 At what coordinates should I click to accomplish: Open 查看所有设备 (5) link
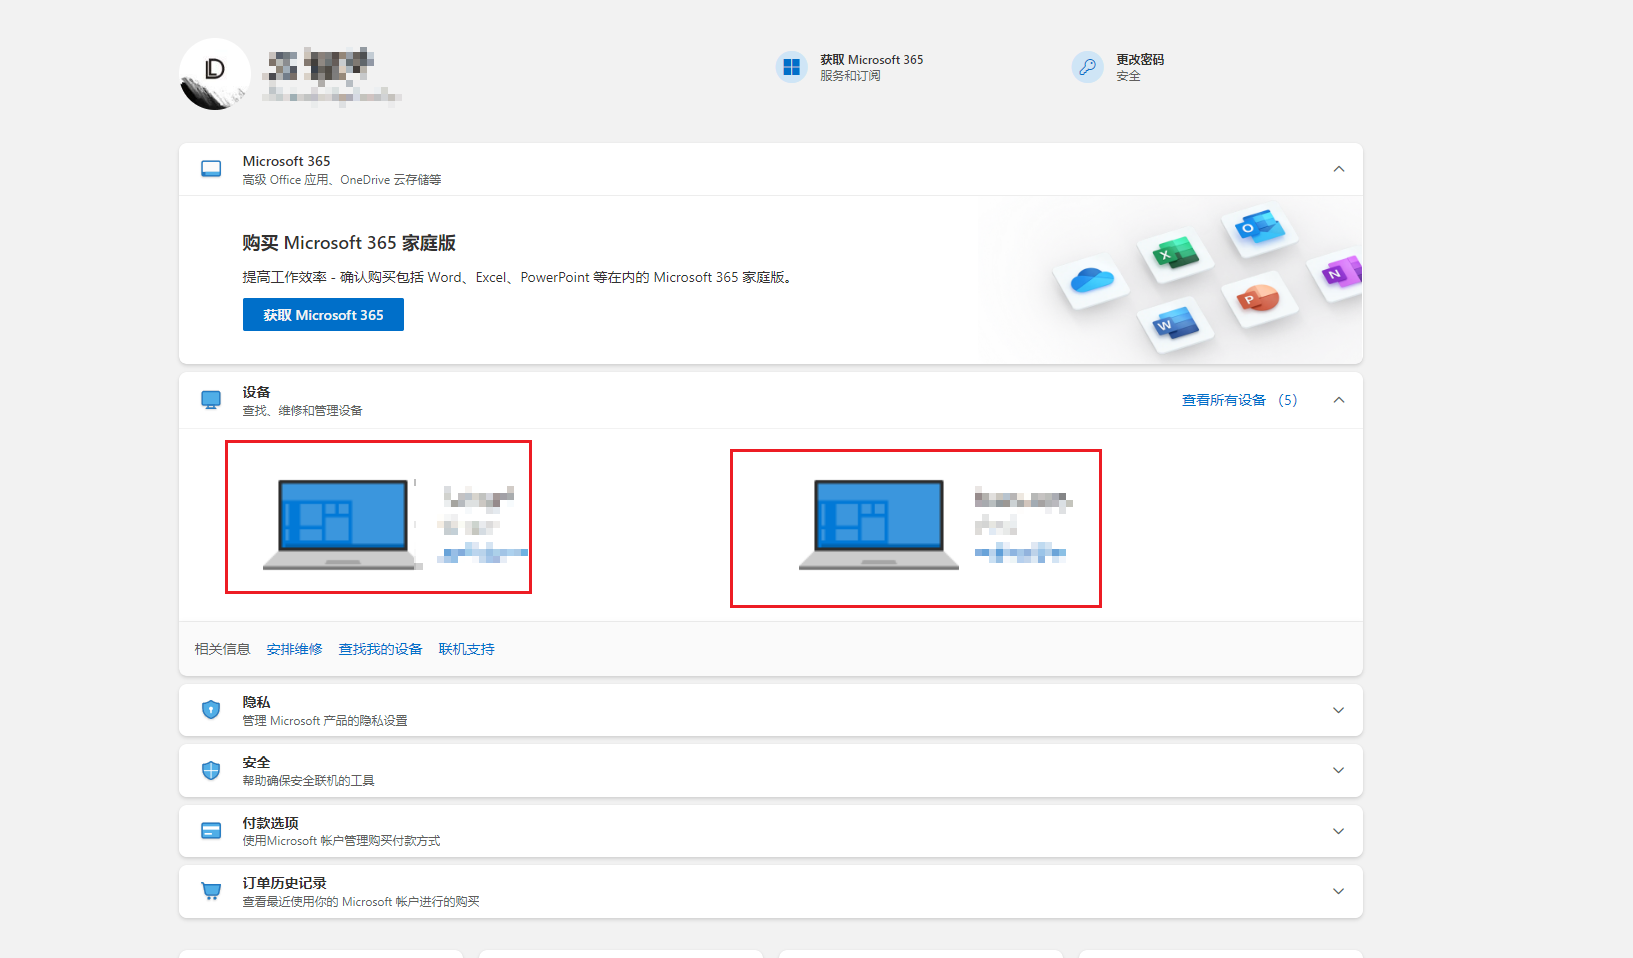1239,400
